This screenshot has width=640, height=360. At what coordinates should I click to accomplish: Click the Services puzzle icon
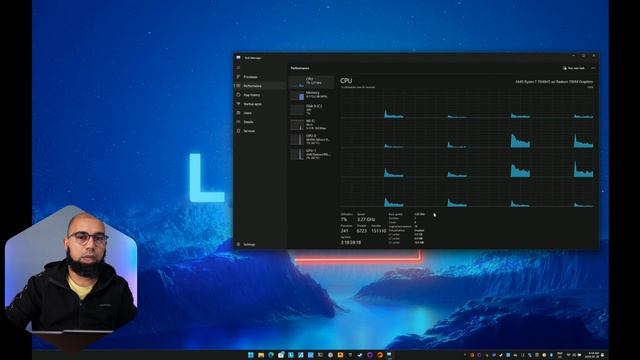coord(238,131)
